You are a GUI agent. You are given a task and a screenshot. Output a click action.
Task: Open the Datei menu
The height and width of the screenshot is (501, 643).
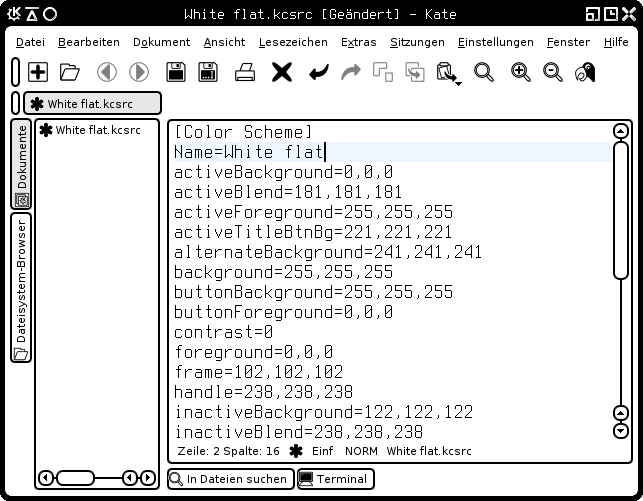click(30, 42)
